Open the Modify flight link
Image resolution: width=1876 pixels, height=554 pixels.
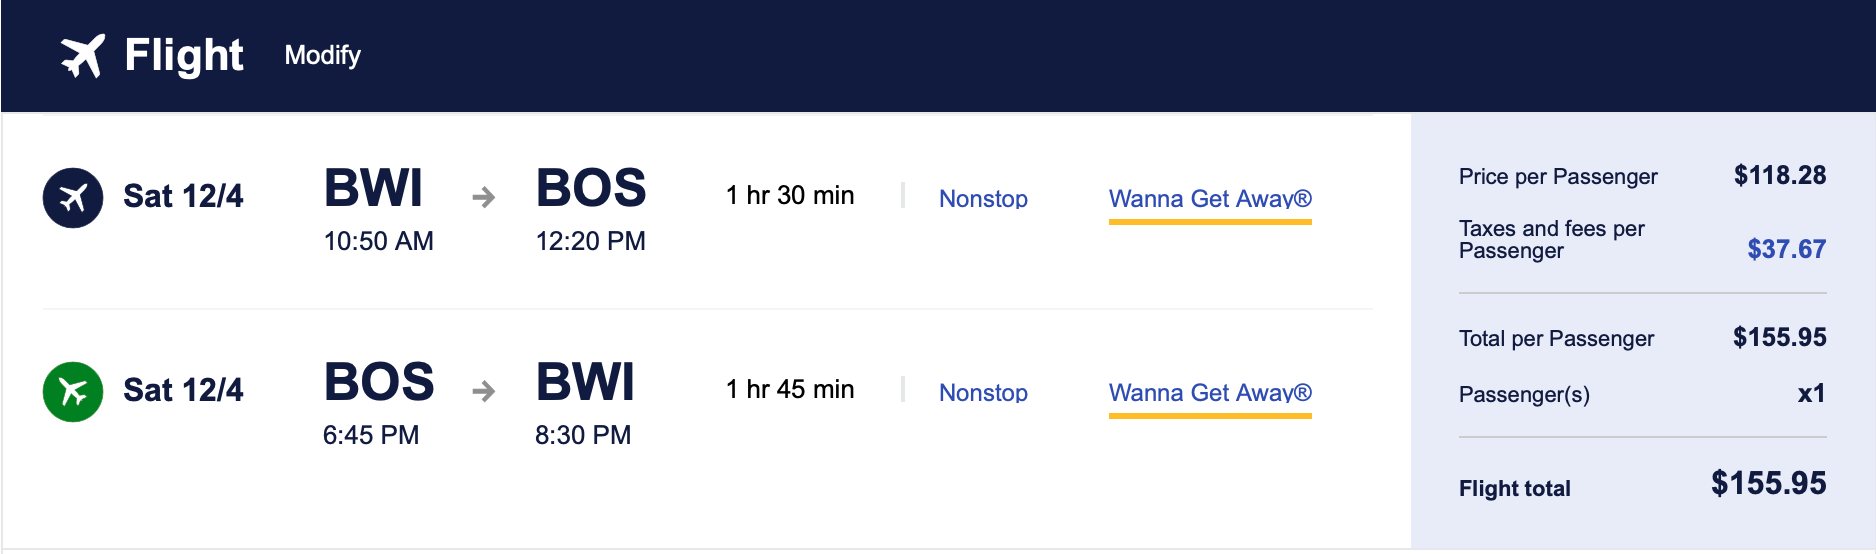(322, 55)
